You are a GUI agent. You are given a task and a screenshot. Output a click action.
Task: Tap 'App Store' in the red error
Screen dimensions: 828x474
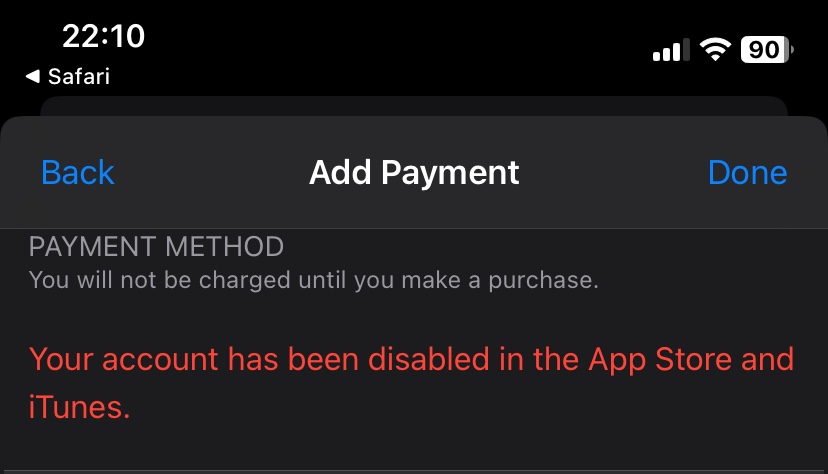tap(661, 359)
